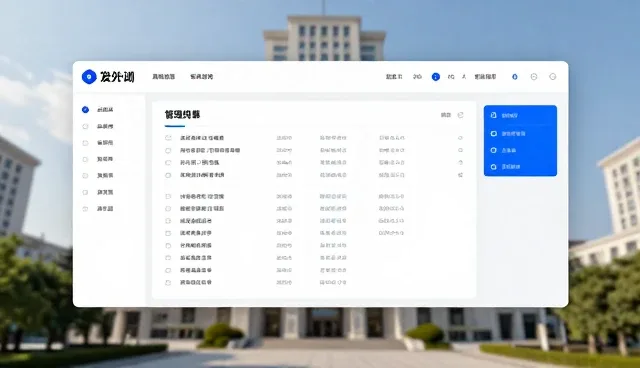This screenshot has width=640, height=368.
Task: Click the action icon ending the first row
Action: point(460,138)
